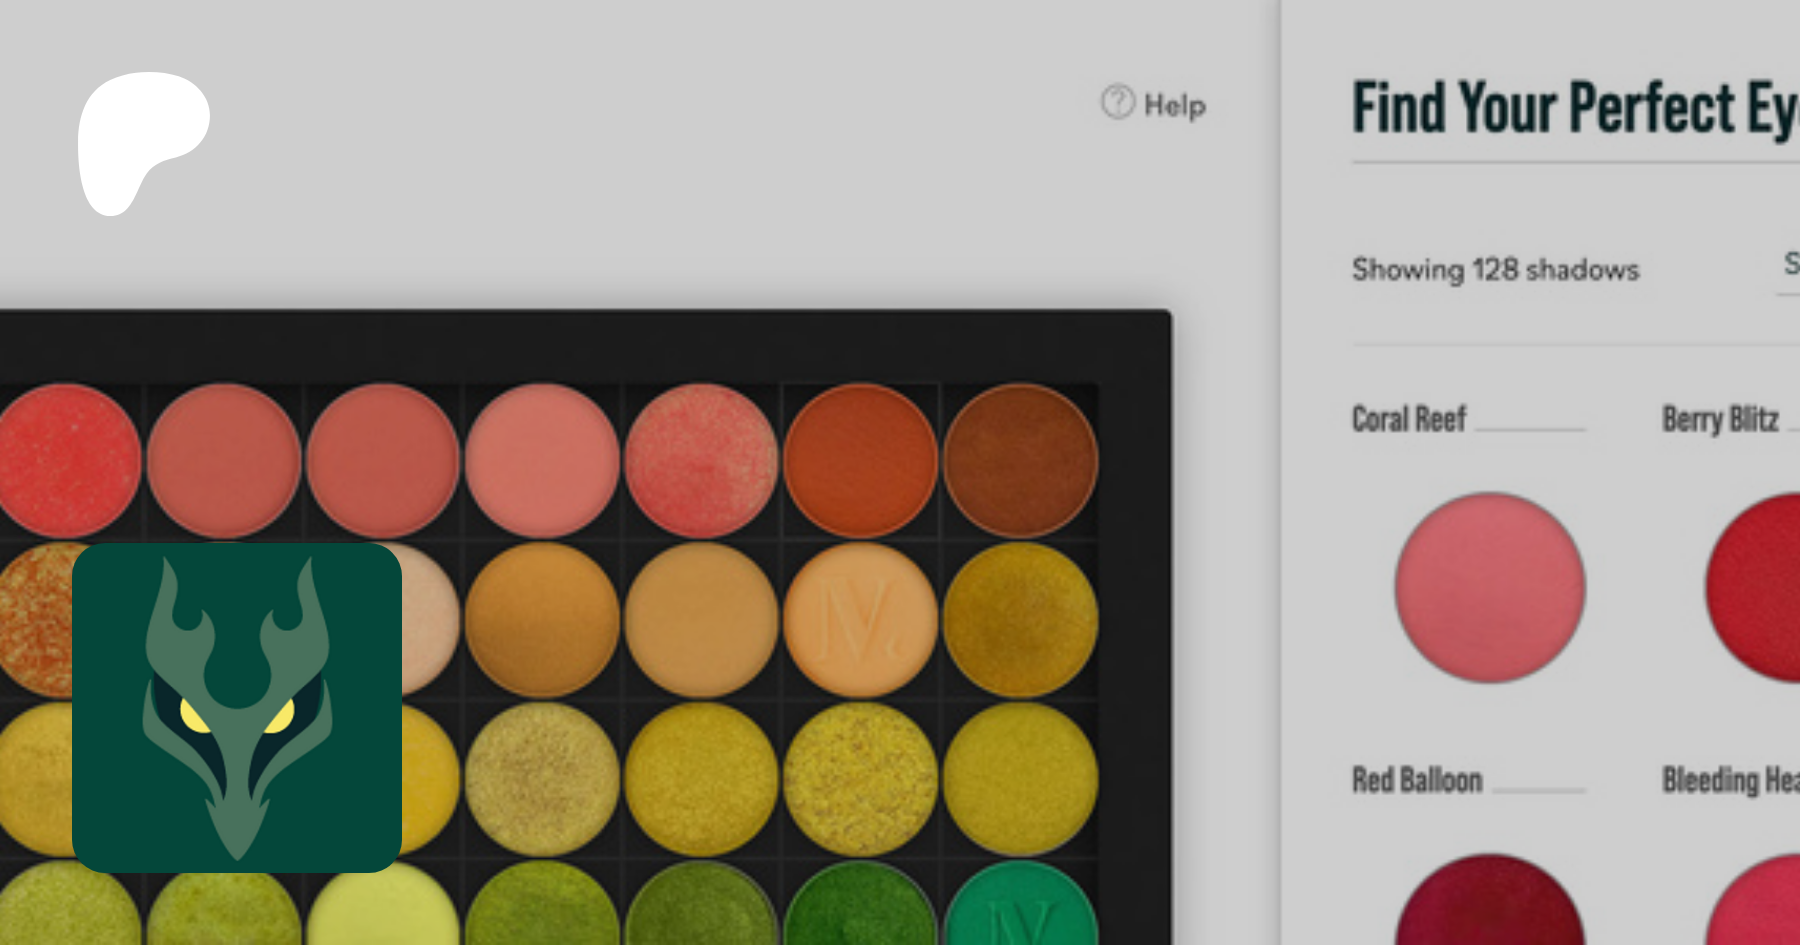Click the Red Balloon shadow name label

[1416, 780]
